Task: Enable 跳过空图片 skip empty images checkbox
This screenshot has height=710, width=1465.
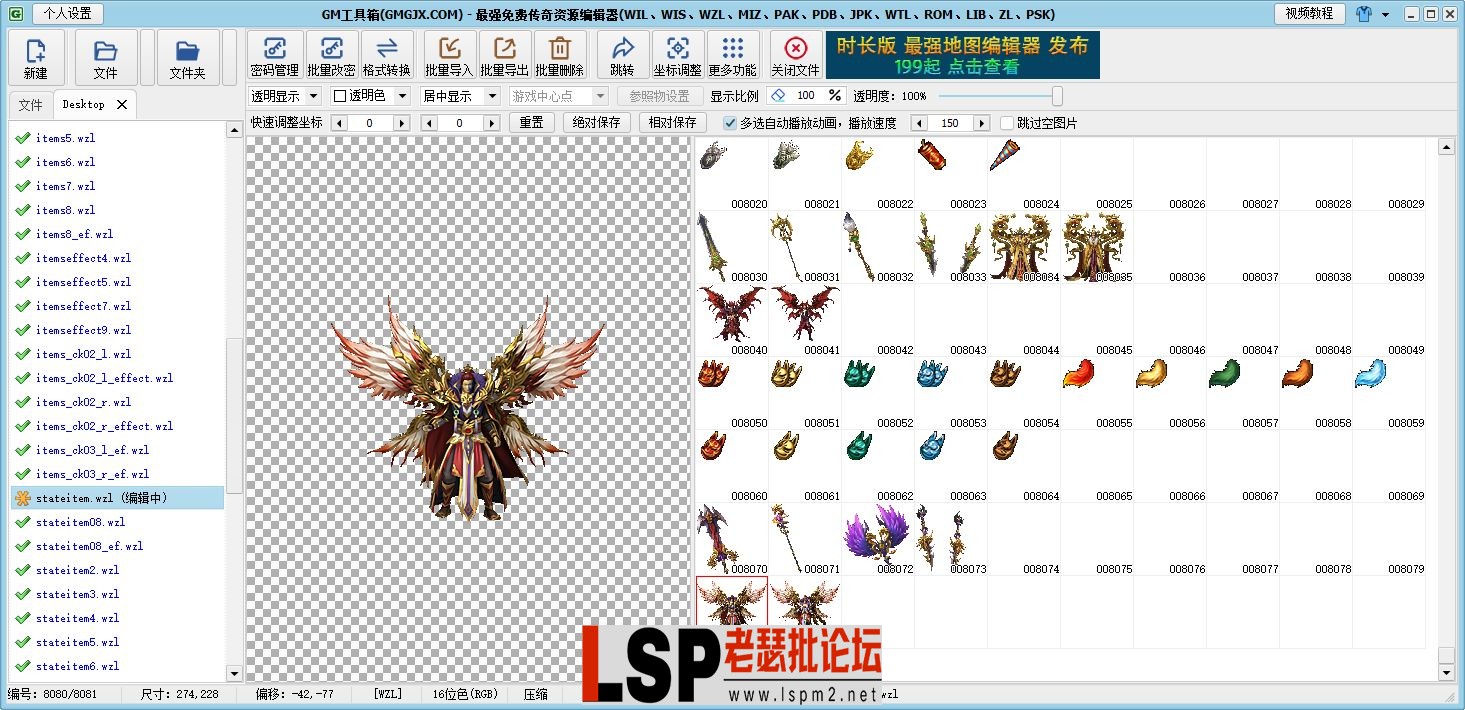Action: click(x=1007, y=123)
